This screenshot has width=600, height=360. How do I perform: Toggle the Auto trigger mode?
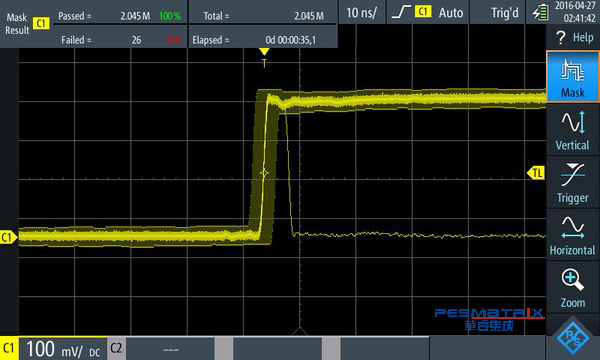pyautogui.click(x=451, y=13)
